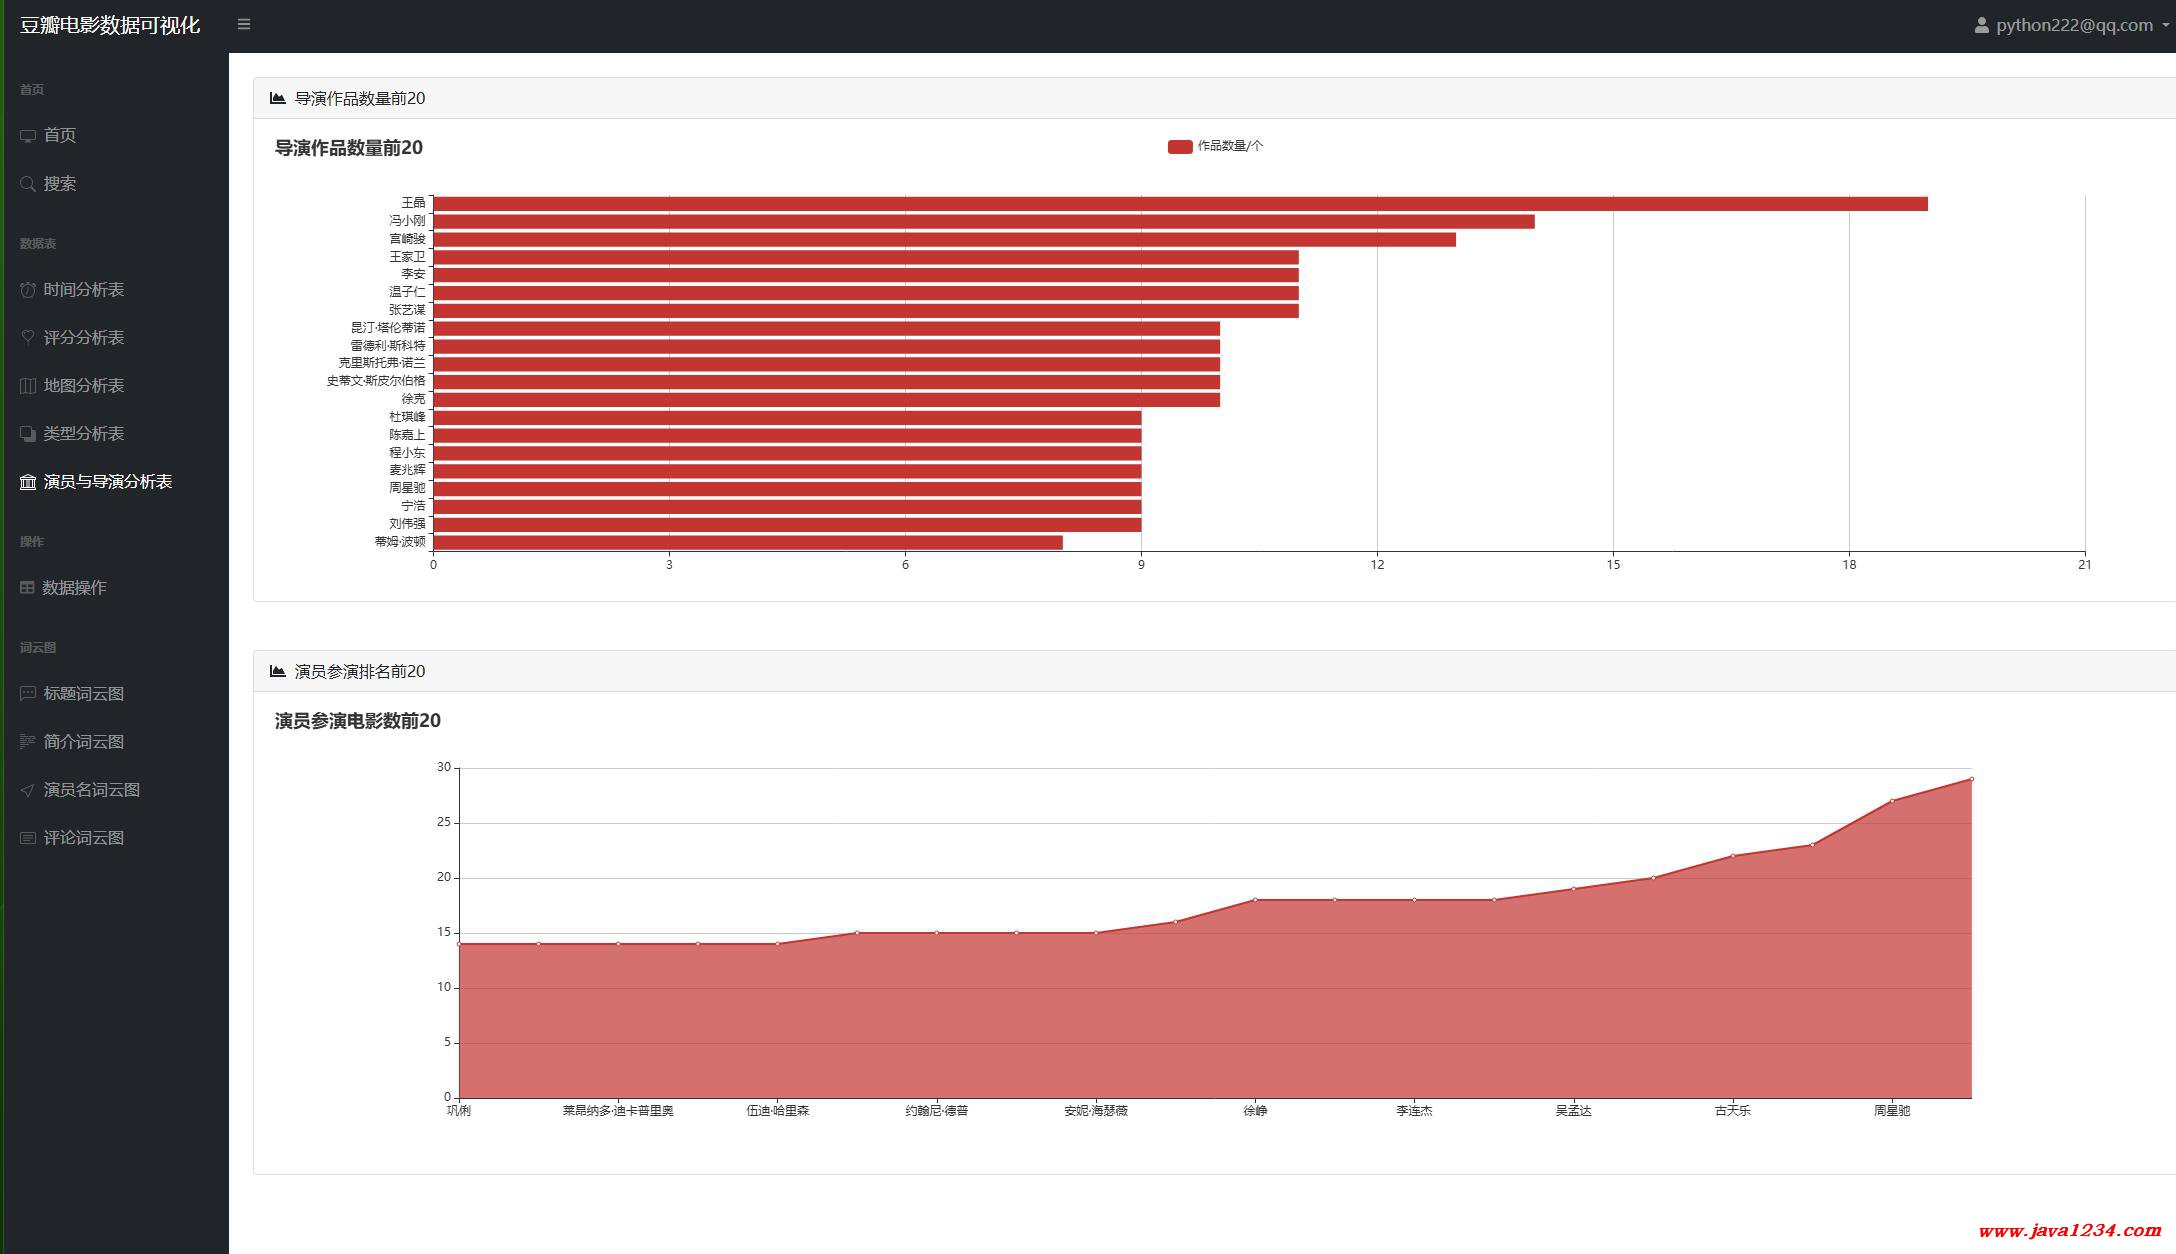This screenshot has height=1254, width=2176.
Task: Open the python222@qq.com account dropdown
Action: click(2074, 26)
